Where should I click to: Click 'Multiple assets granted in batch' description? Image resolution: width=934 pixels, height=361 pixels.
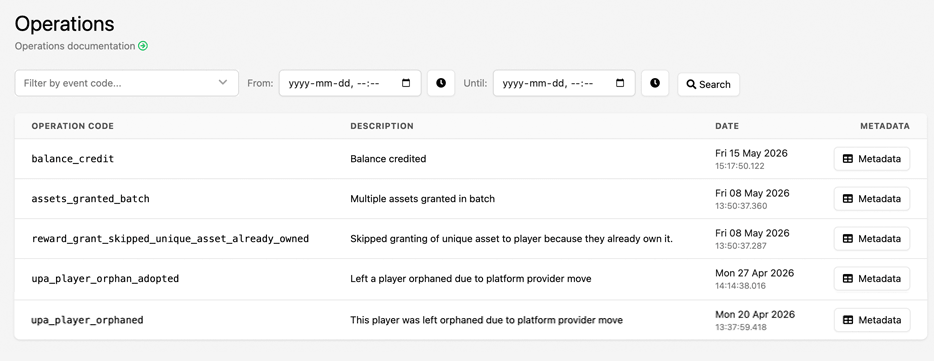coord(422,199)
